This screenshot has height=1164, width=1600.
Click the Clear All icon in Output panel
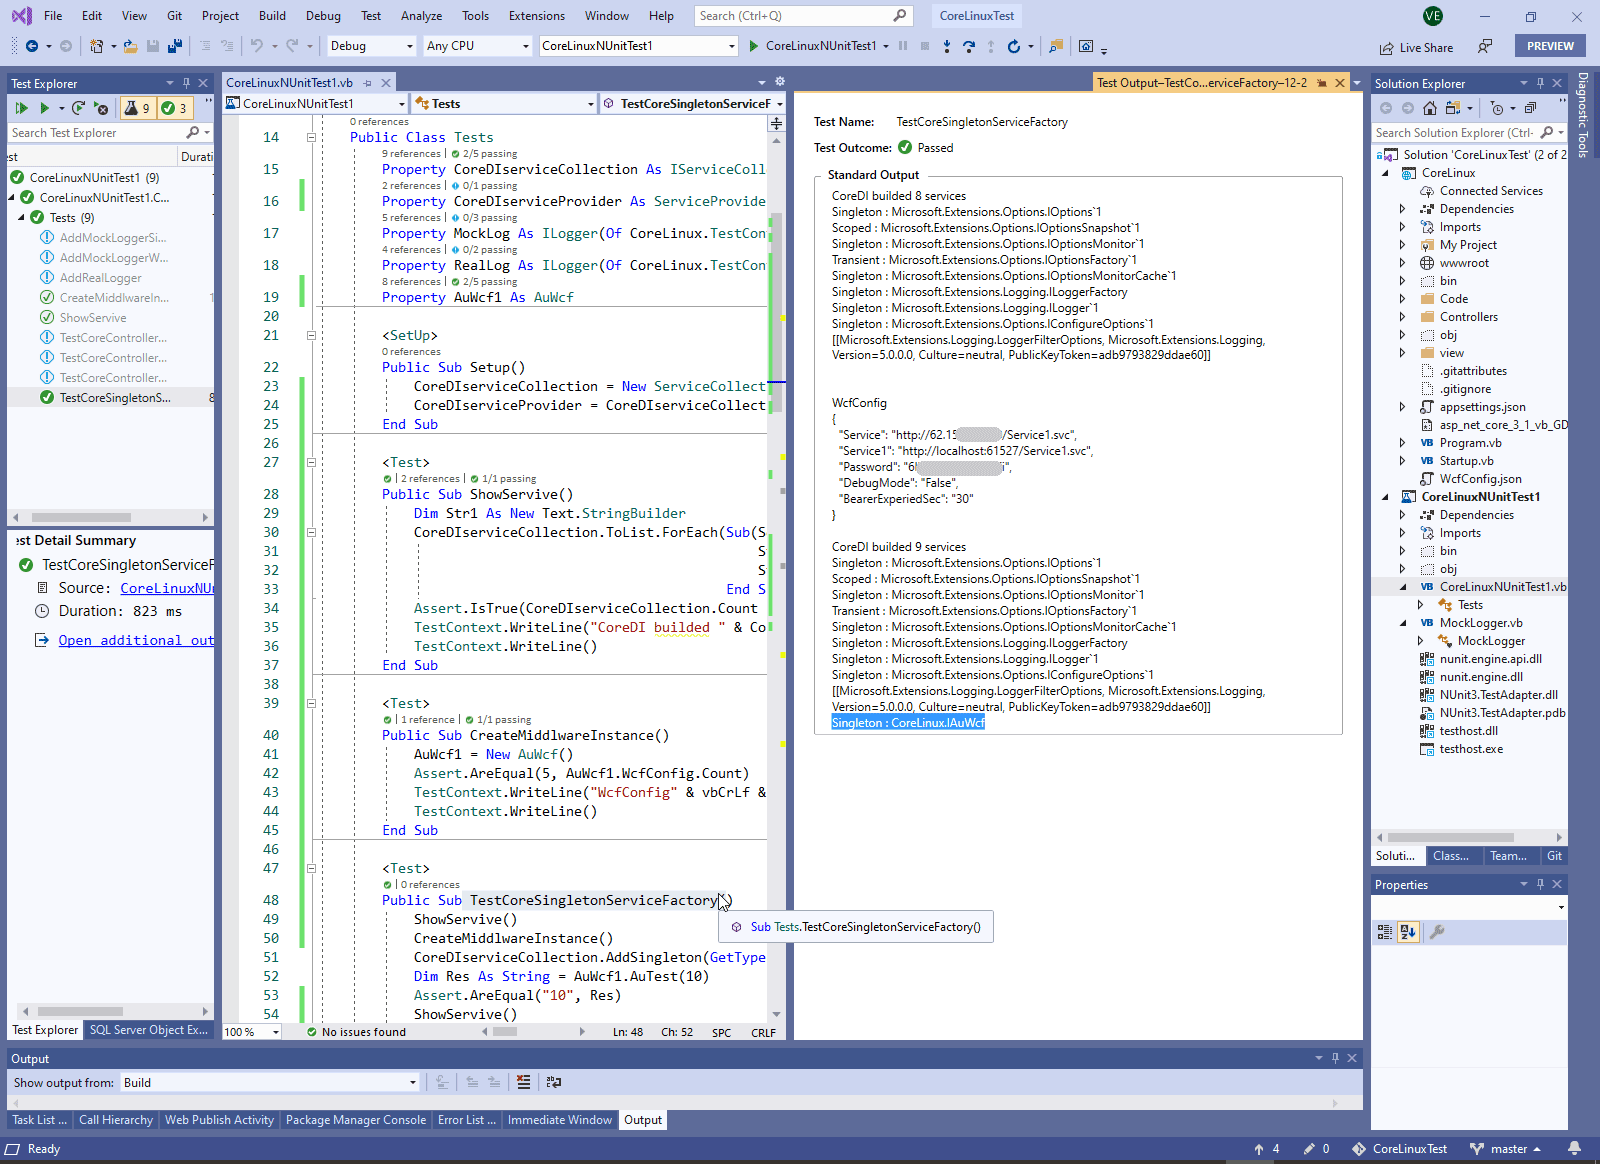pos(524,1082)
